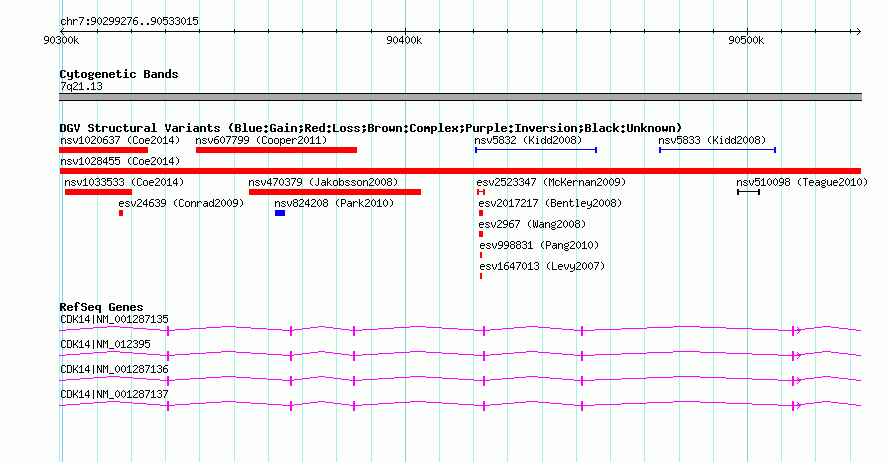Click the chr7:90299276..90533015 coordinates text
The image size is (890, 462).
[129, 22]
